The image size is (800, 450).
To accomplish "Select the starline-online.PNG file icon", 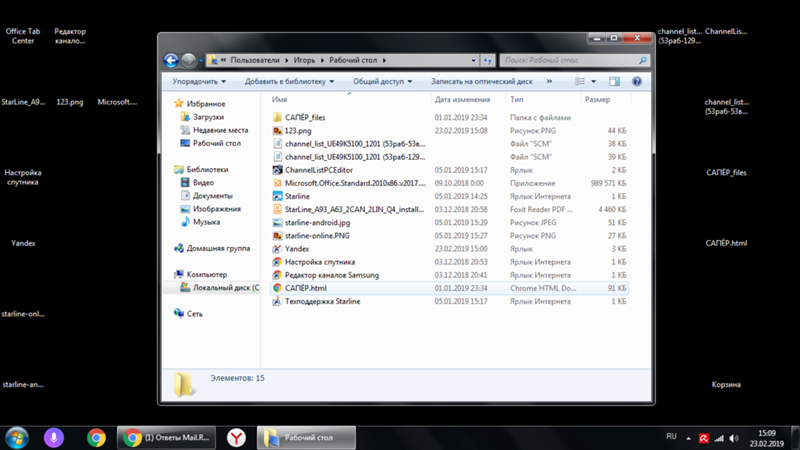I will pos(277,236).
